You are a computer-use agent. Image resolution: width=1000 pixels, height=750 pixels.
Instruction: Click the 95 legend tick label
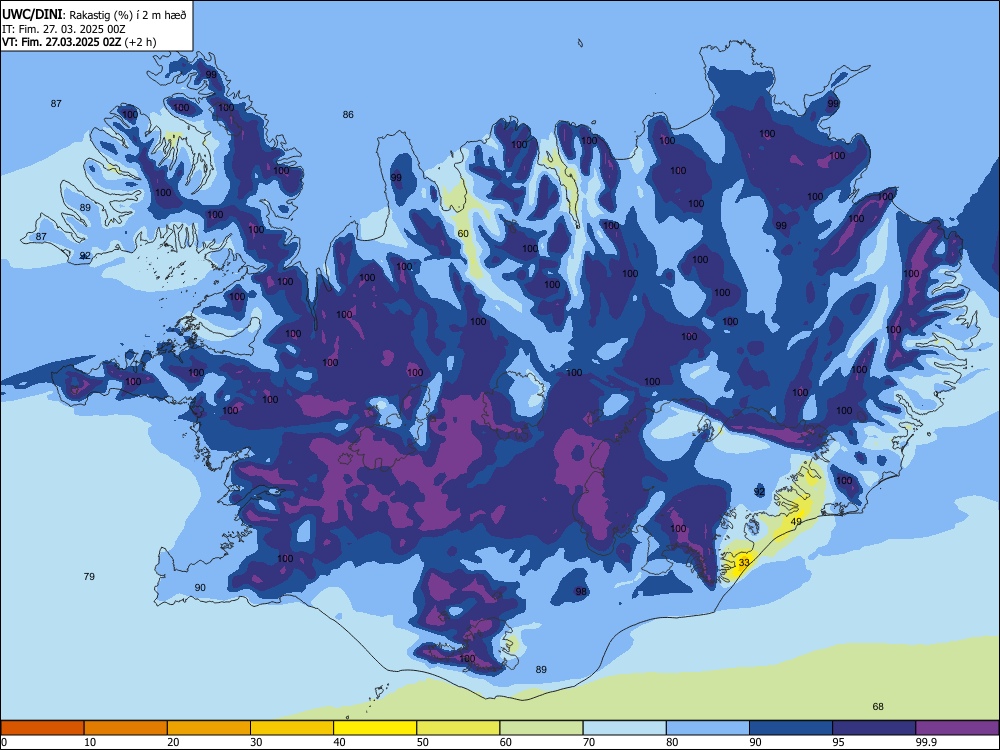coord(839,742)
